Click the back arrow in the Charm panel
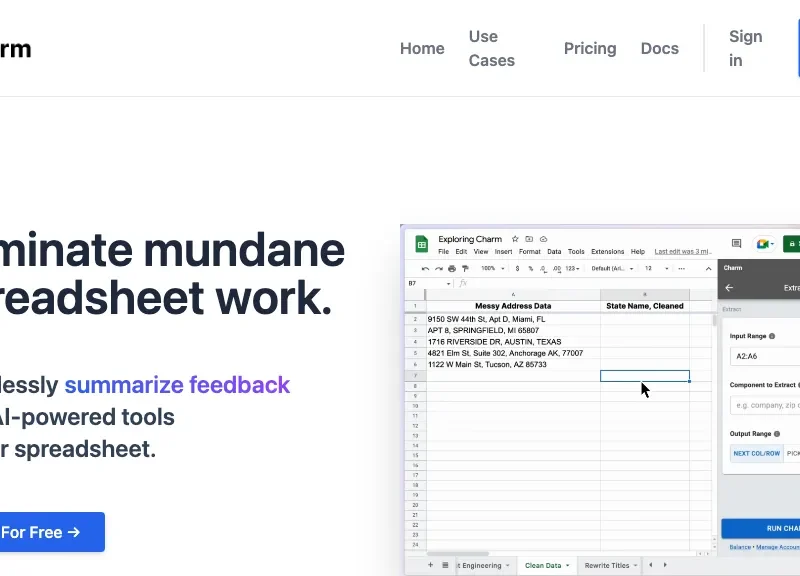 point(729,288)
